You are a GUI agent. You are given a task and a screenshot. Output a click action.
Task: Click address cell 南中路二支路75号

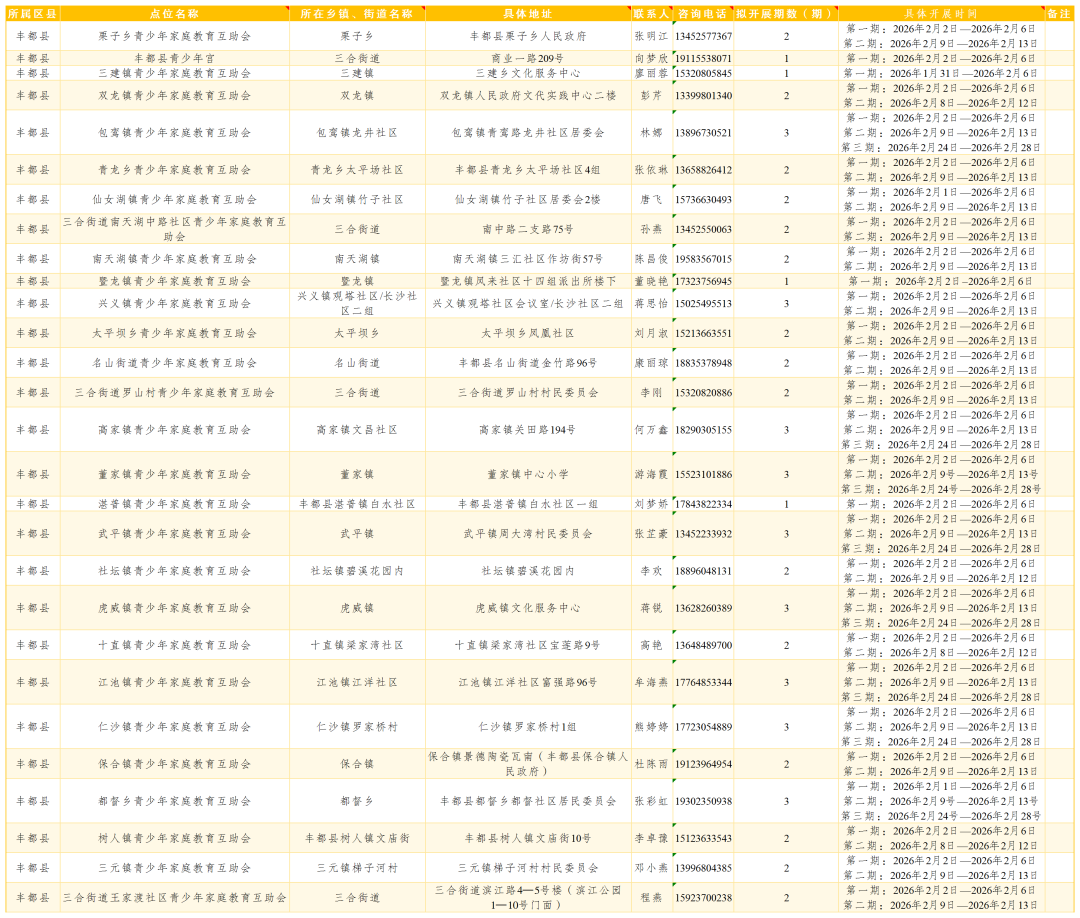tap(528, 229)
